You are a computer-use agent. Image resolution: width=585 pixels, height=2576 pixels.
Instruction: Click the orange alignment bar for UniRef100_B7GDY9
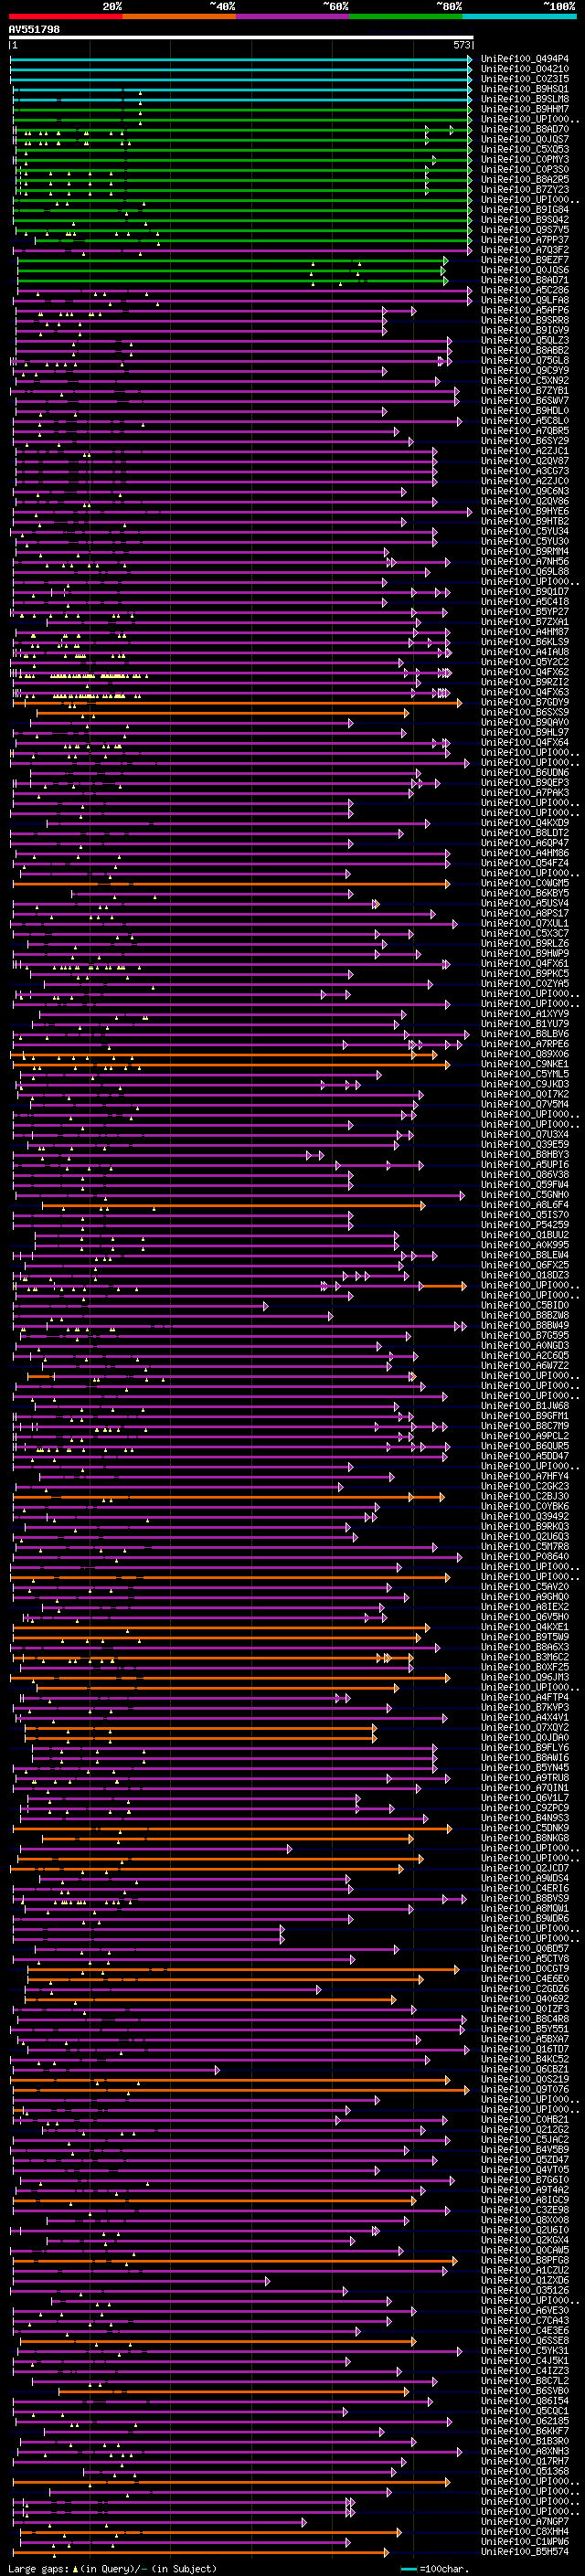[x=236, y=702]
